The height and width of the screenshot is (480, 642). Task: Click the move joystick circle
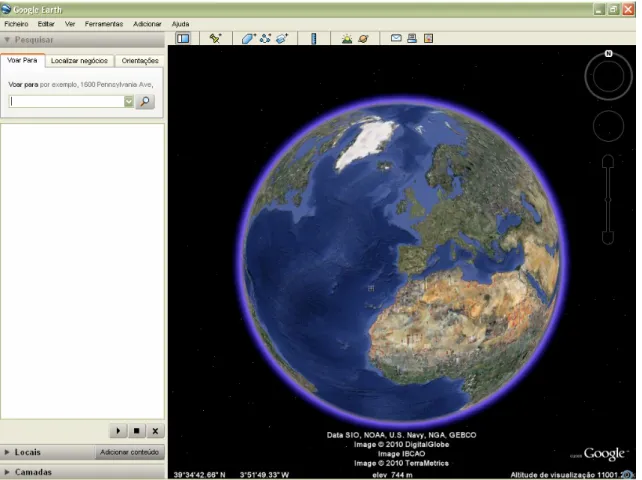[x=608, y=126]
